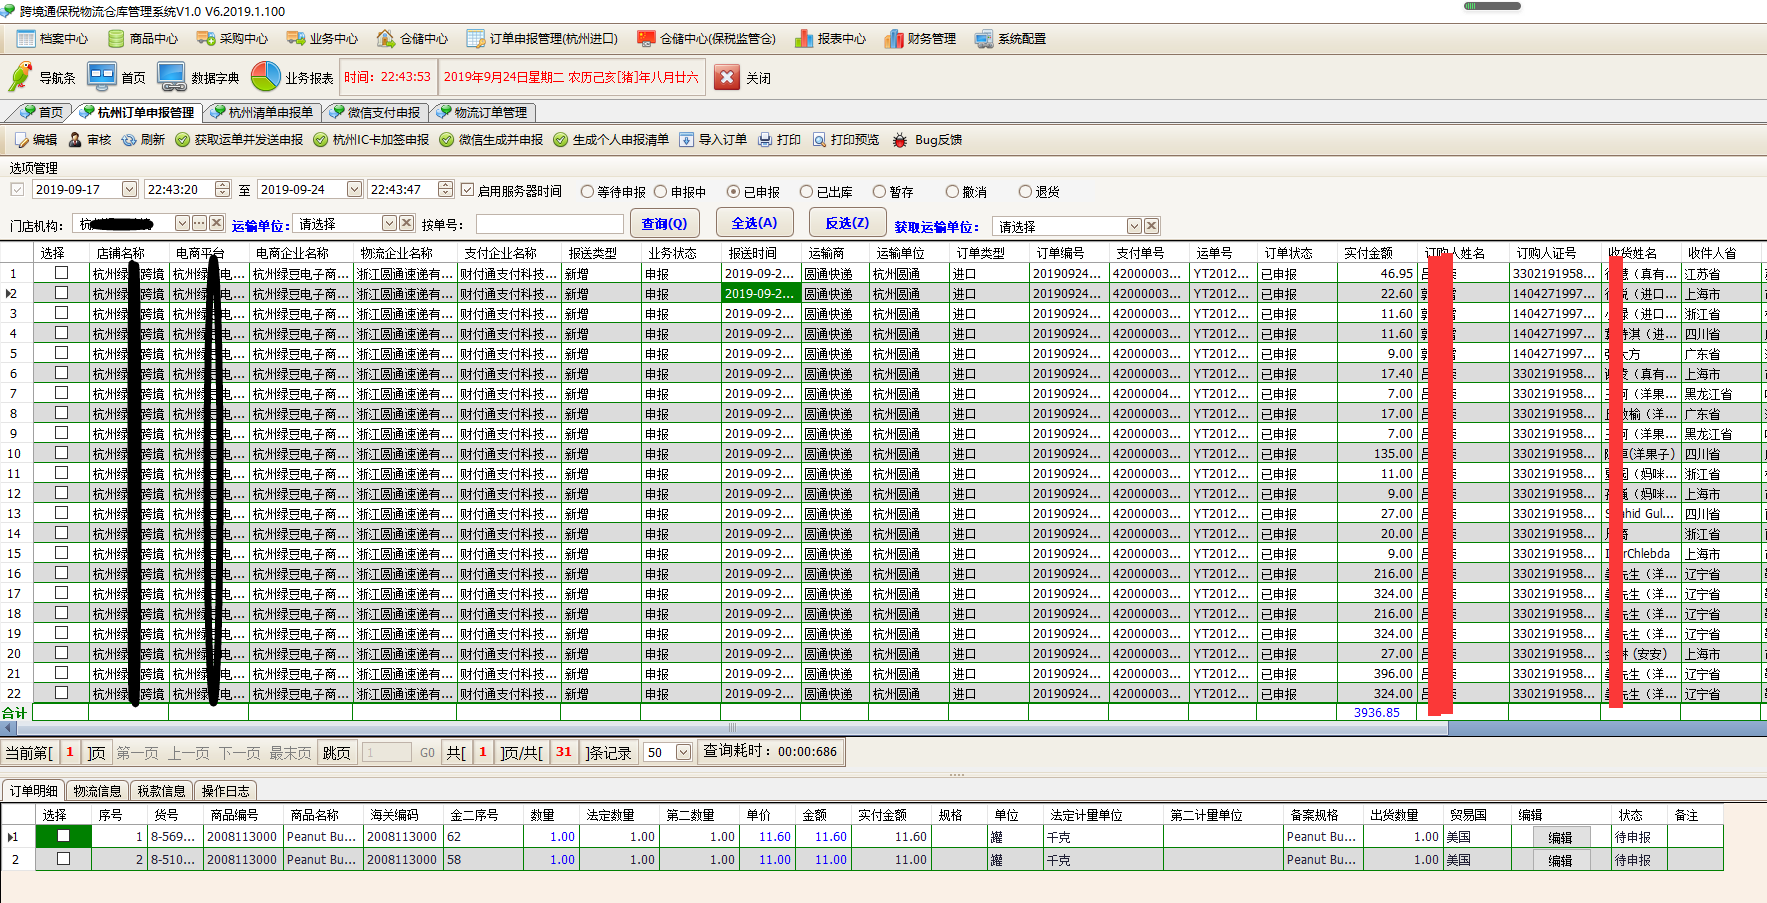Open the 财务管理 menu
The image size is (1767, 903).
click(x=920, y=39)
